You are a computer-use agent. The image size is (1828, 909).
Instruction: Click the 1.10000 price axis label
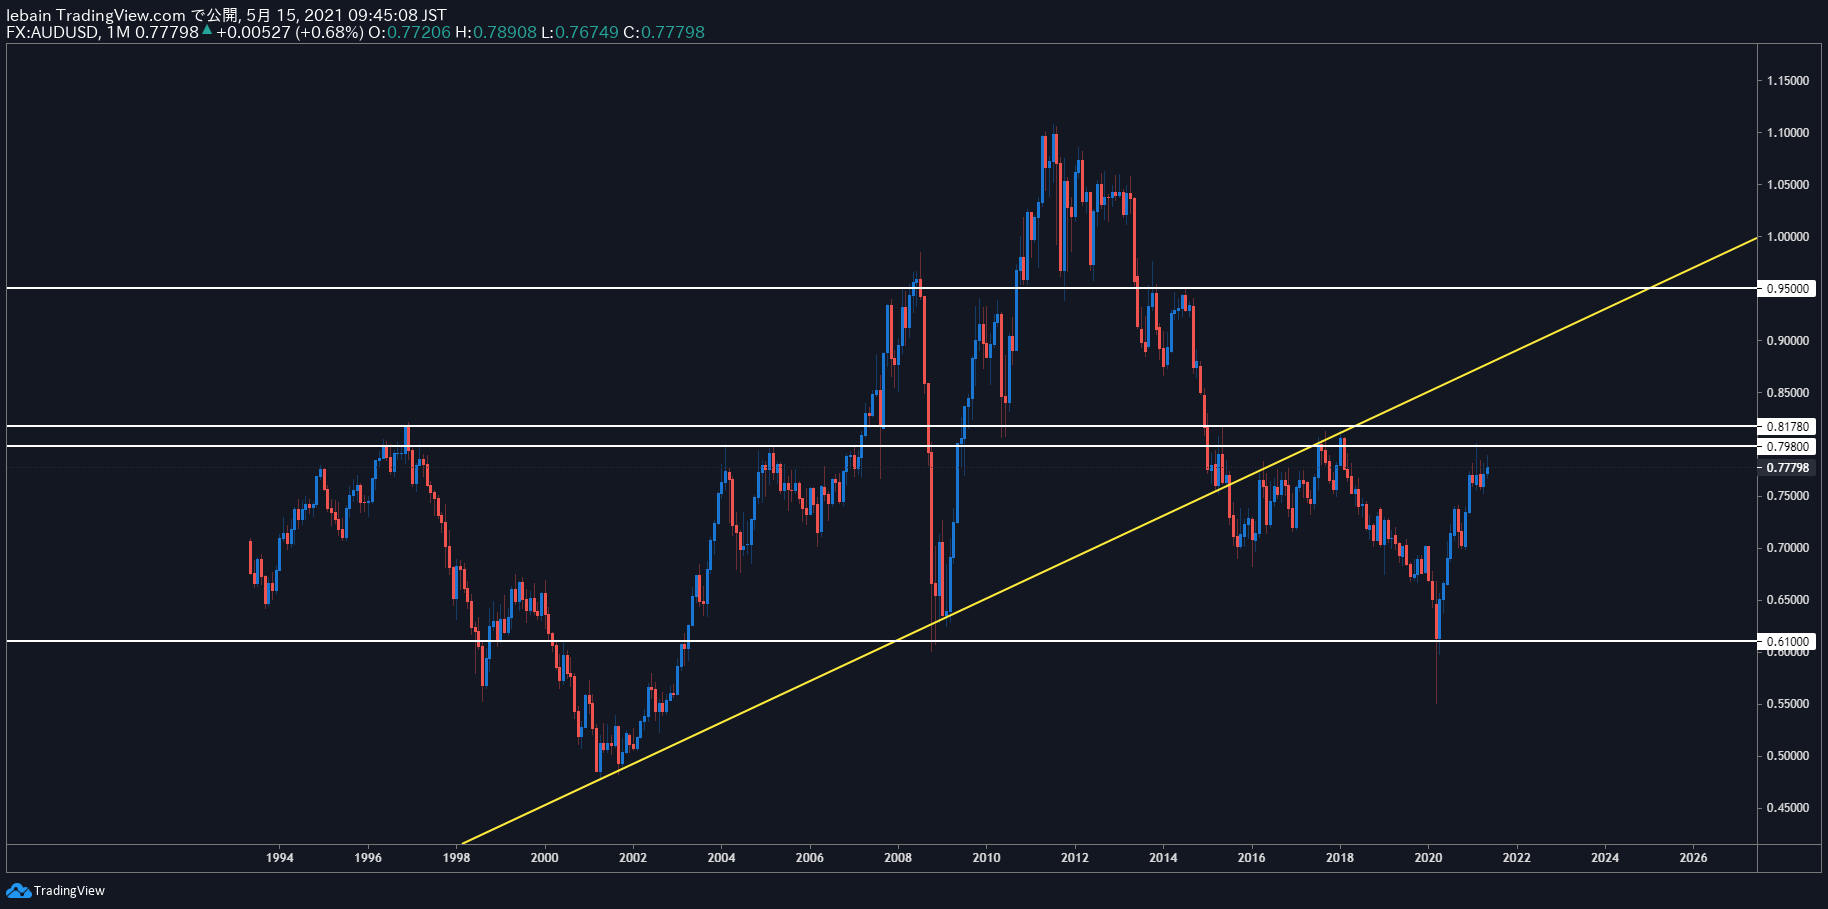[1787, 133]
